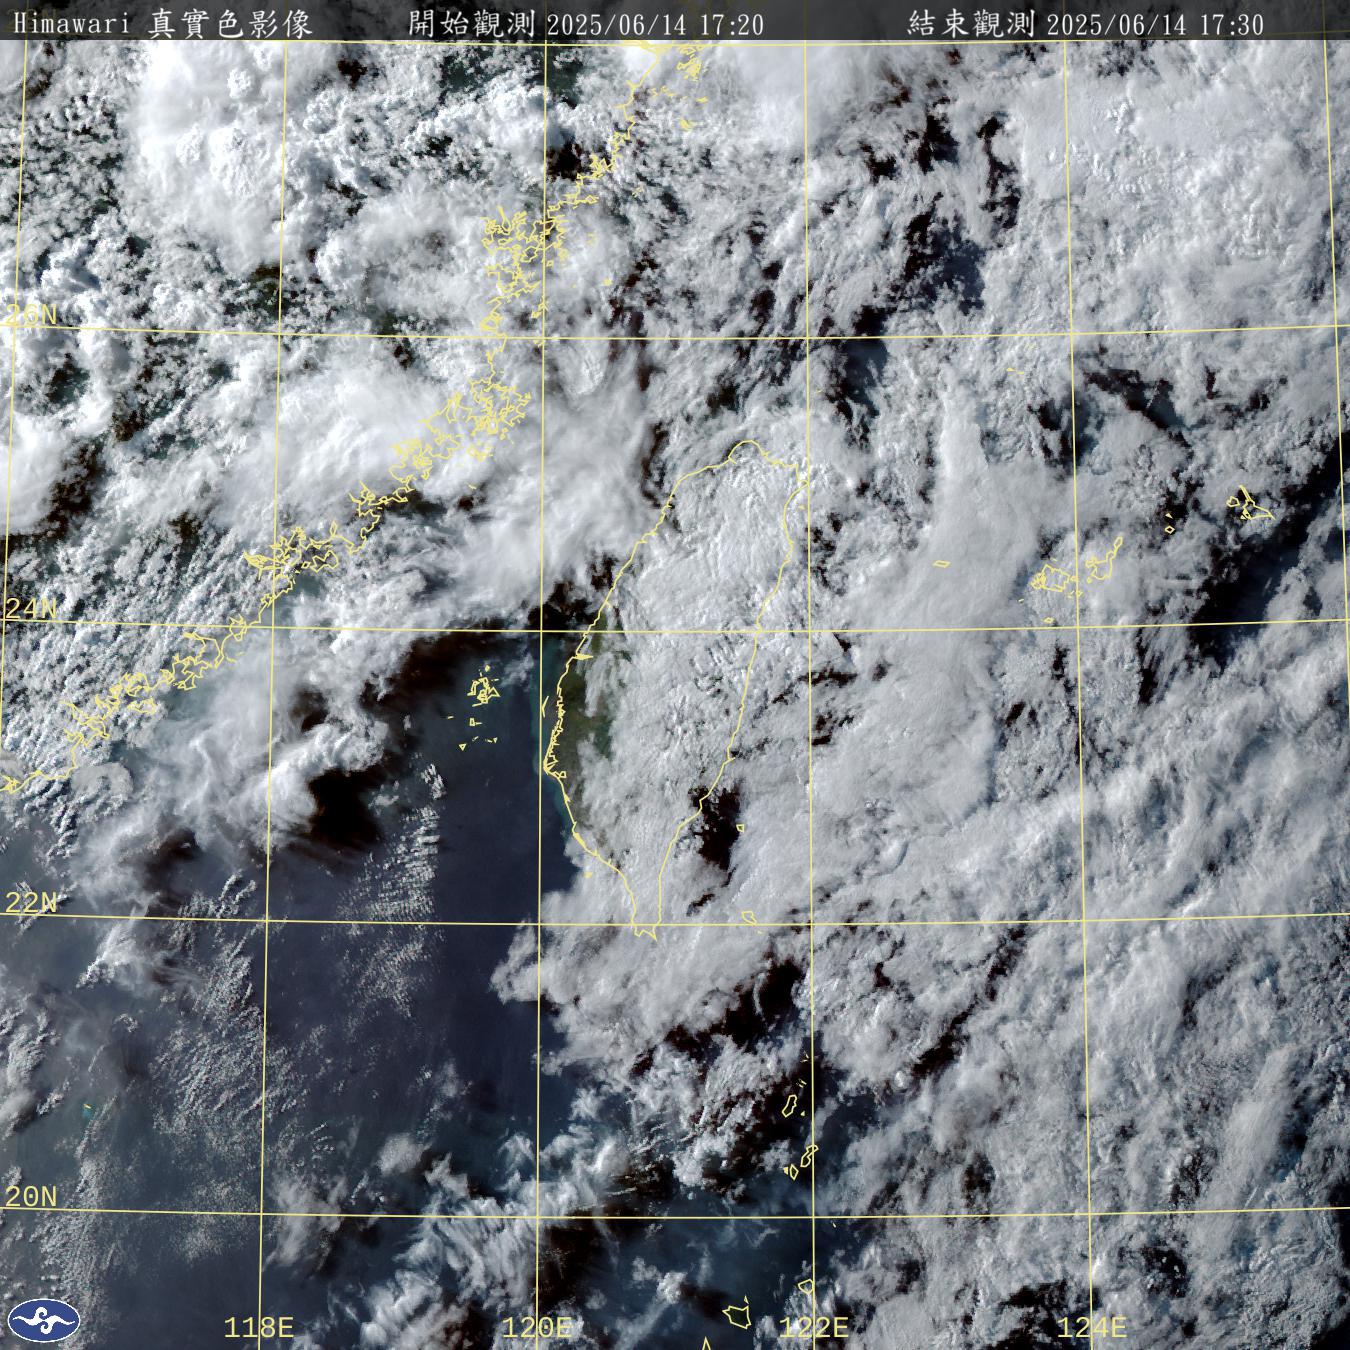Click the 'Himawari 真實色影像' title text
Viewport: 1350px width, 1350px height.
click(163, 24)
